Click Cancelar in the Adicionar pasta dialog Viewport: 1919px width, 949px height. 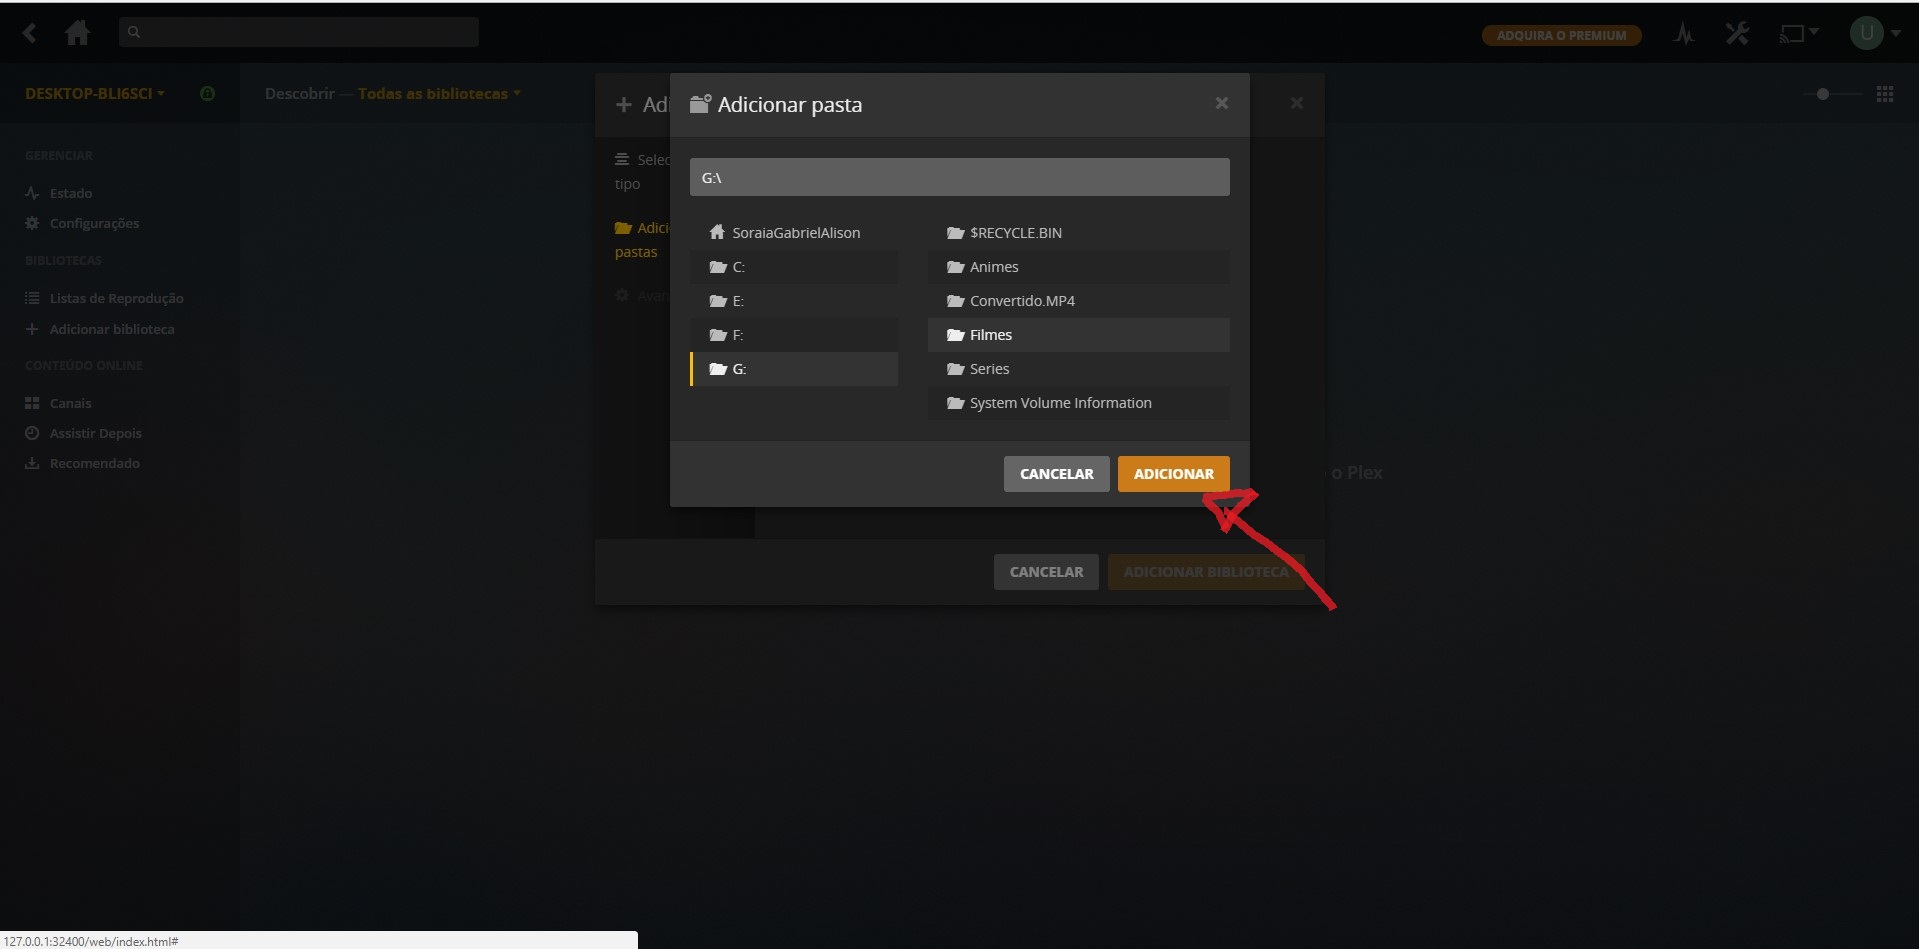pos(1056,474)
